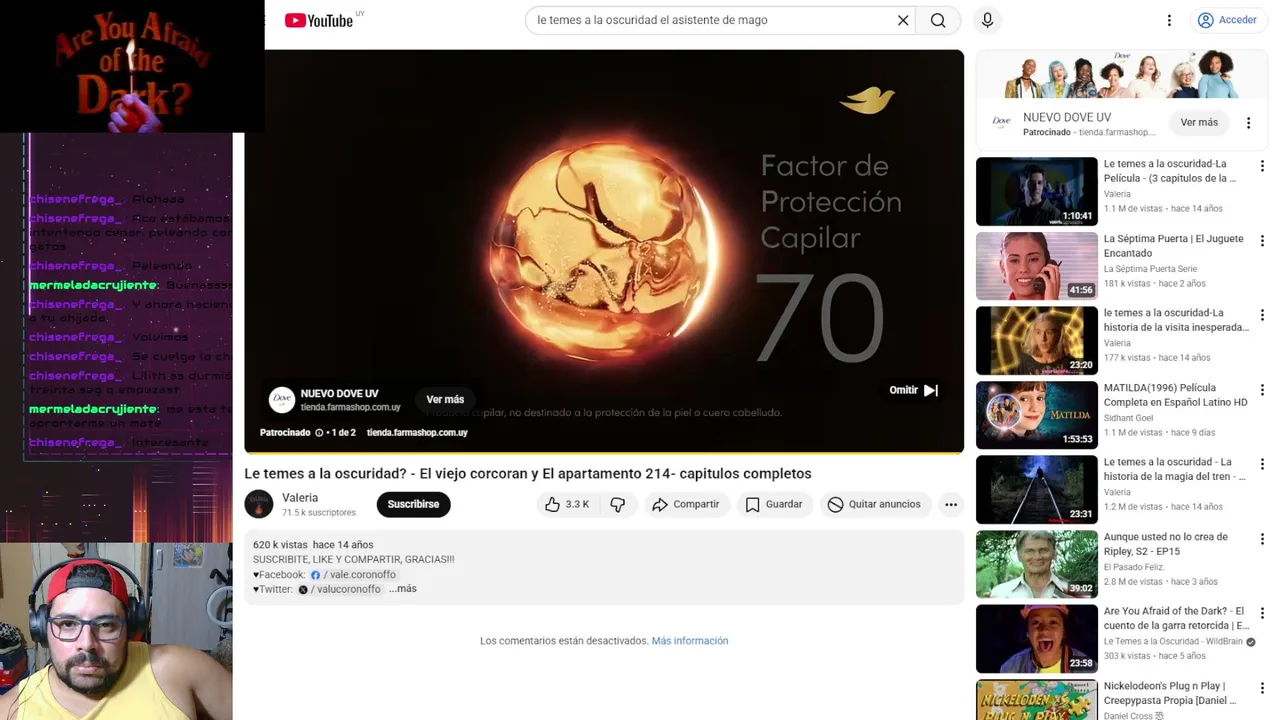Expand description with ...más
Screen dimensions: 1280x720
pyautogui.click(x=403, y=589)
